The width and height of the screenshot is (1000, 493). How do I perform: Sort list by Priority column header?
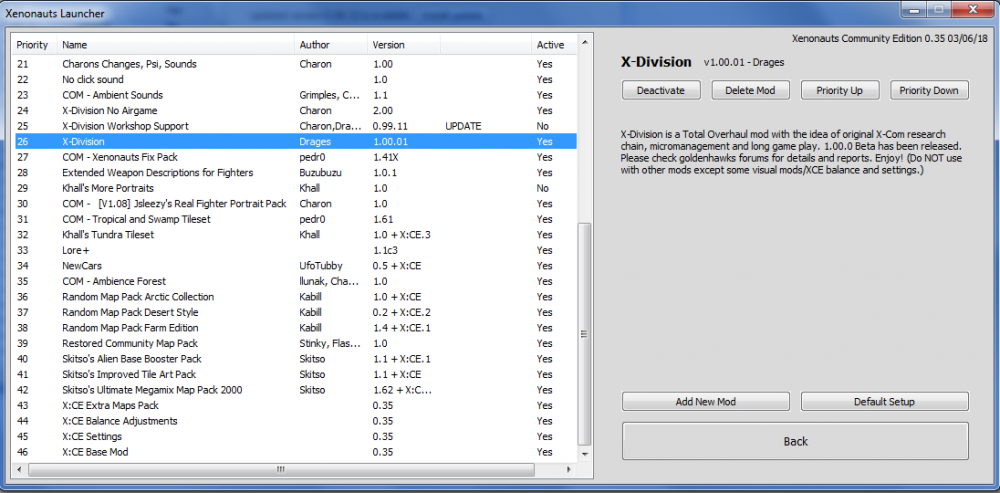[34, 45]
